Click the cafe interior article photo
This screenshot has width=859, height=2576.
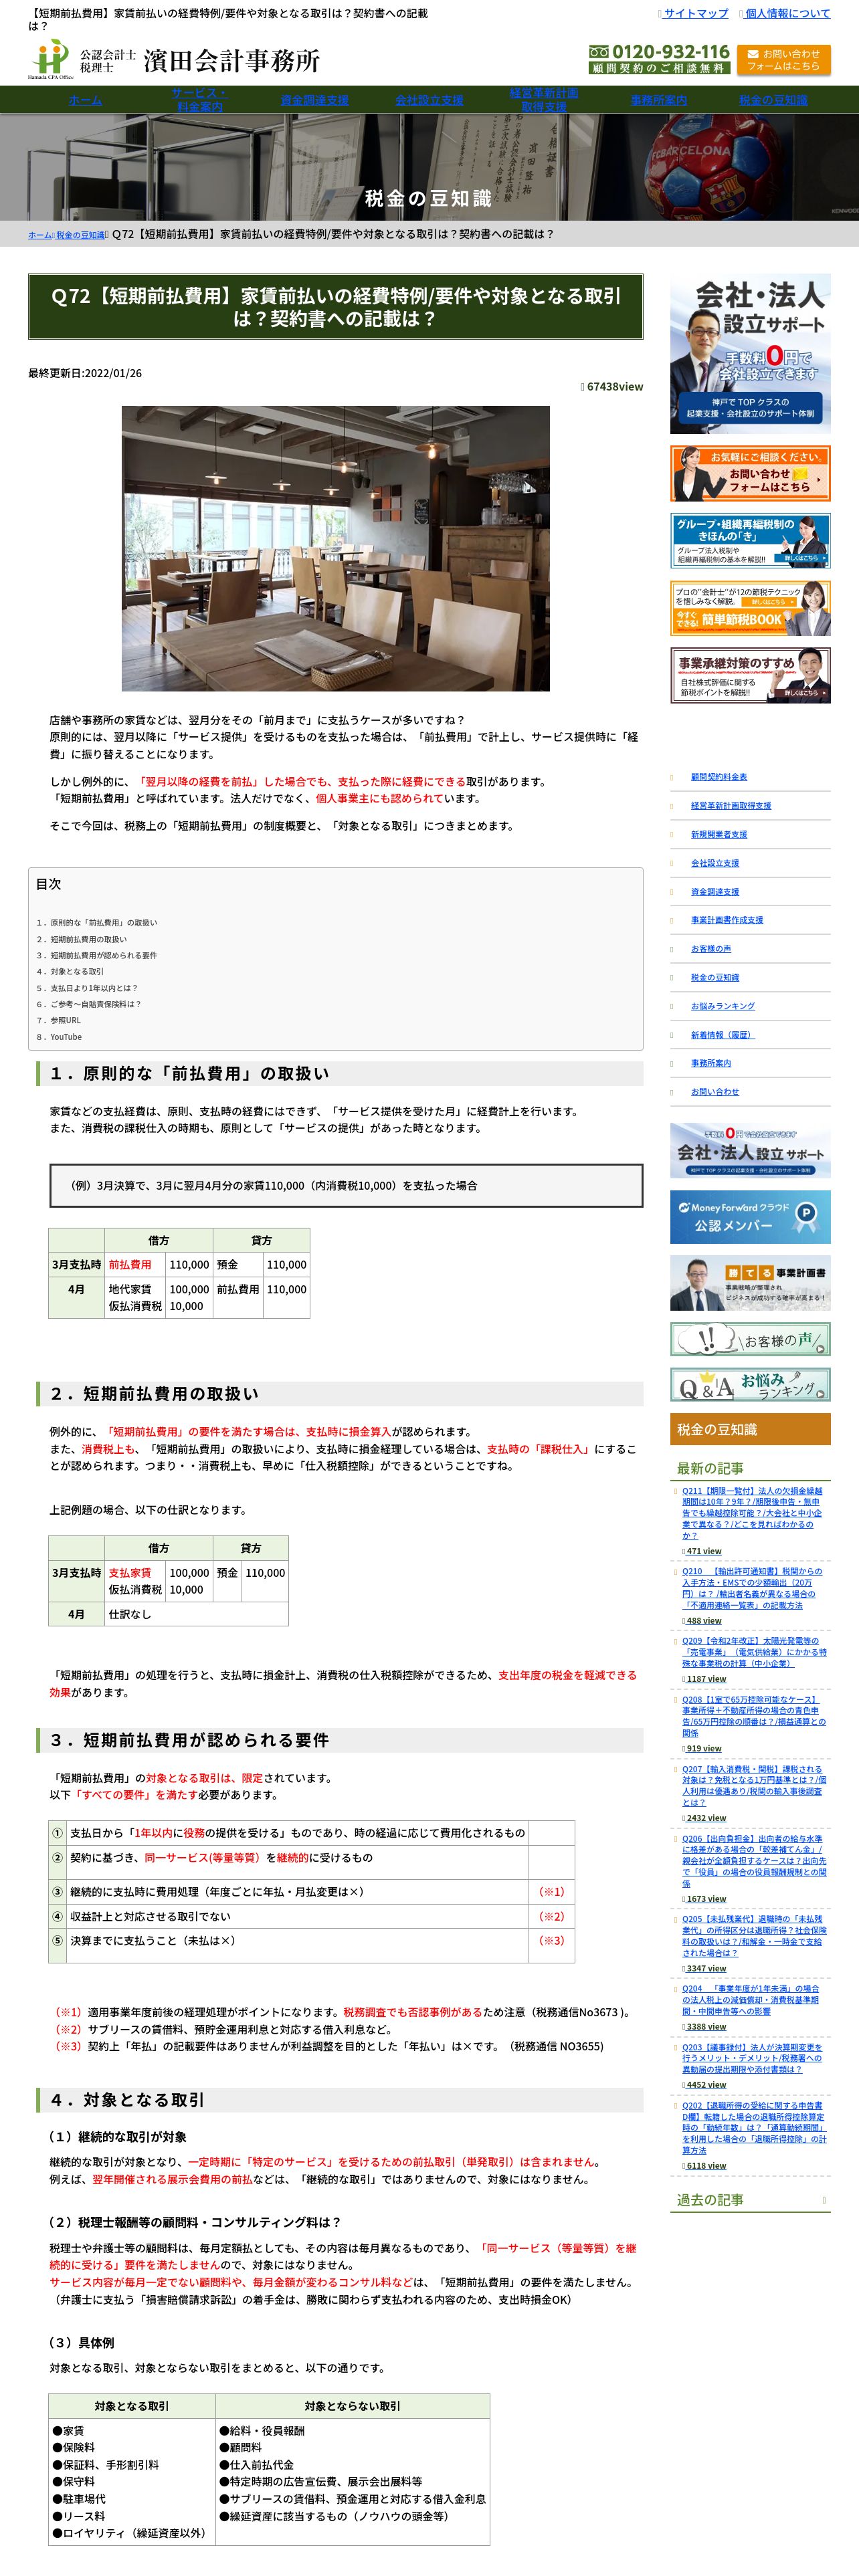(x=336, y=548)
